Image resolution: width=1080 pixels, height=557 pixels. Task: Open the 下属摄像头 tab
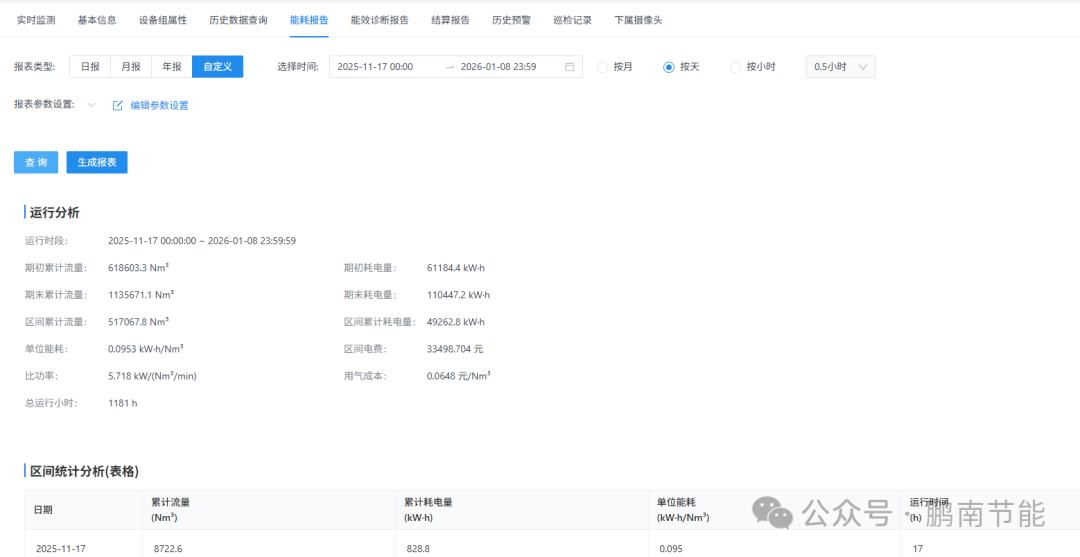[x=638, y=20]
